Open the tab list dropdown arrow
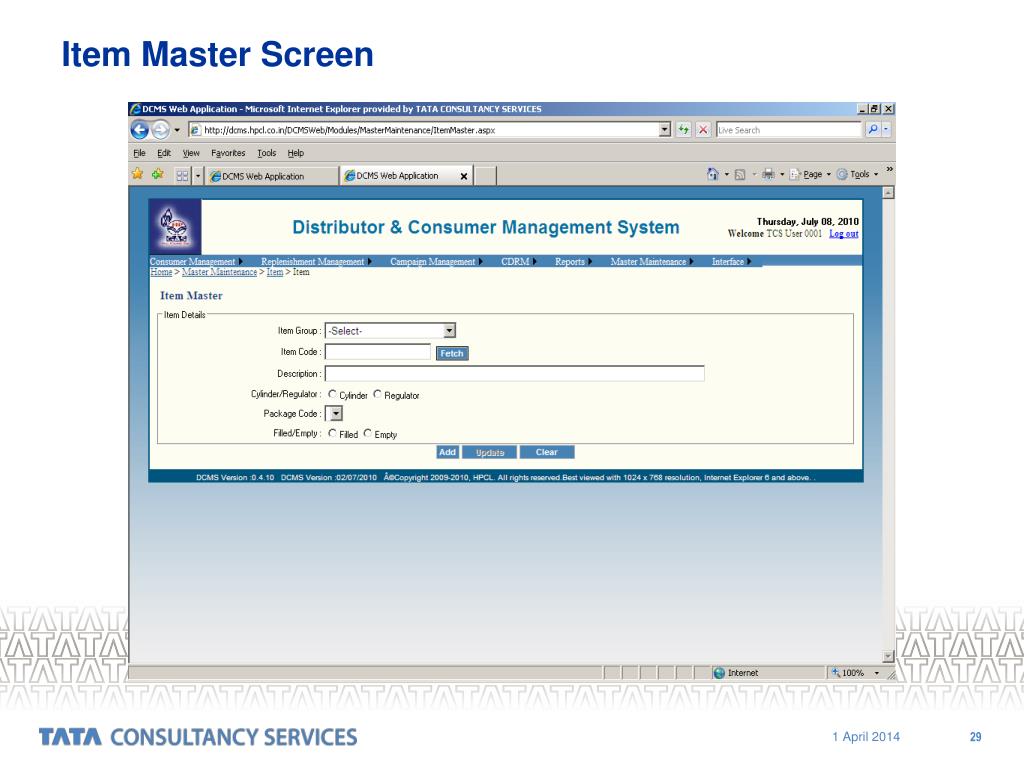 coord(198,176)
